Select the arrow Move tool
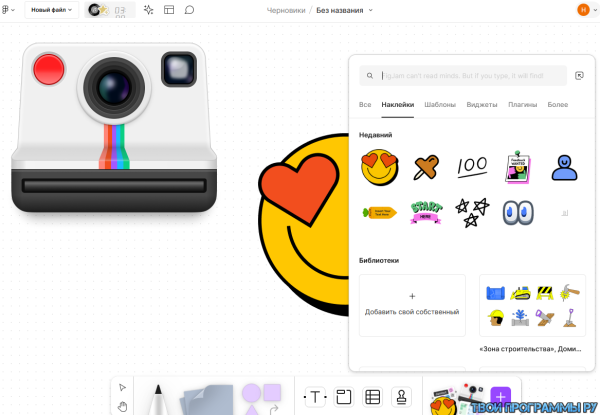Viewport: 600px width, 415px height. (122, 387)
